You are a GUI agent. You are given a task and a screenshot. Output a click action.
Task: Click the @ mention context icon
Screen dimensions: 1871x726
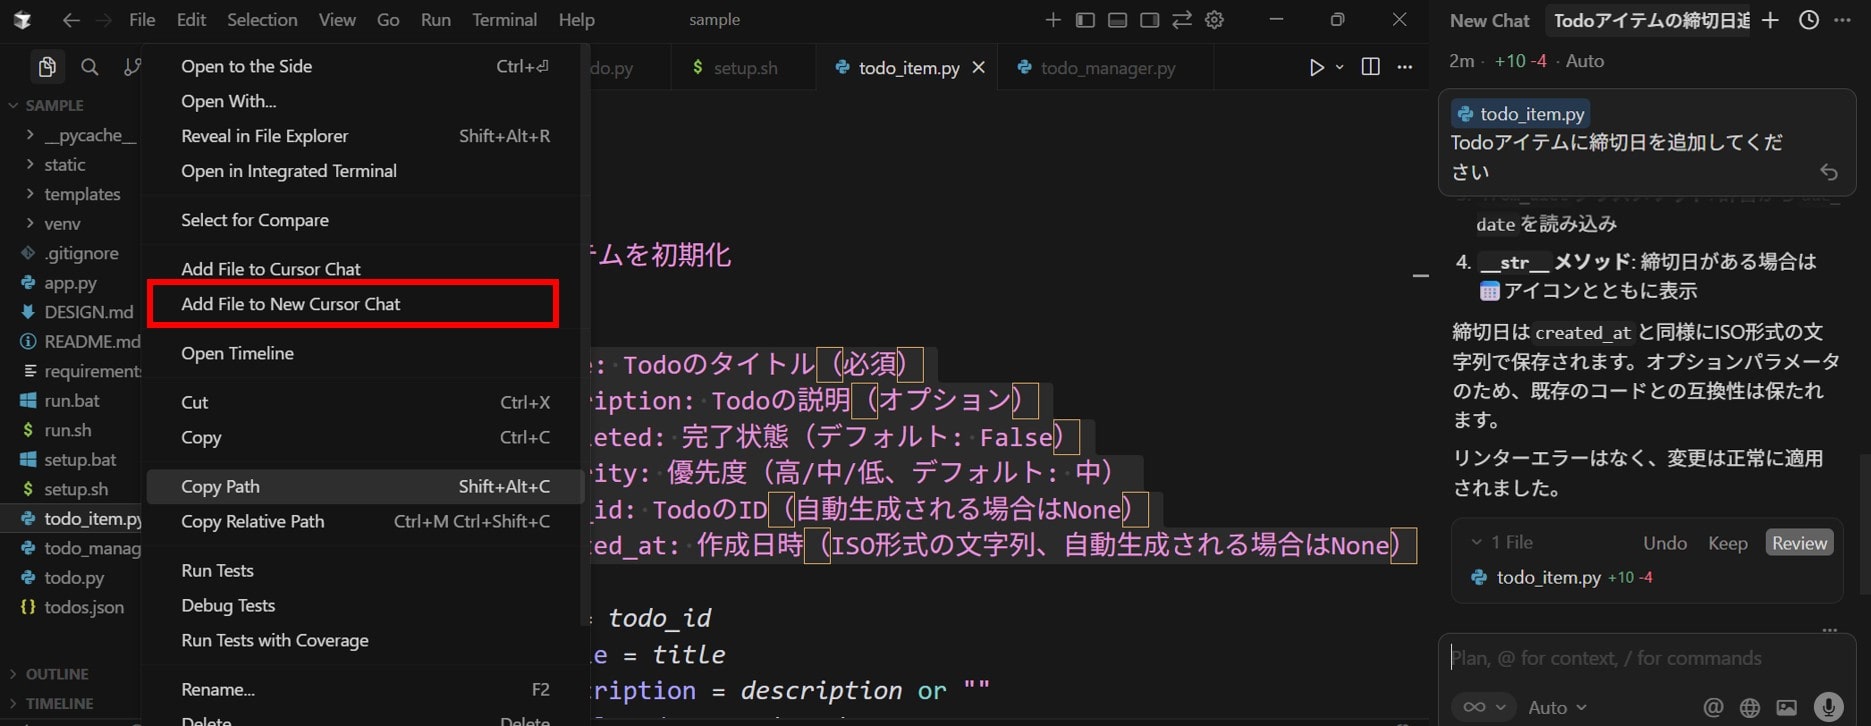click(x=1713, y=707)
